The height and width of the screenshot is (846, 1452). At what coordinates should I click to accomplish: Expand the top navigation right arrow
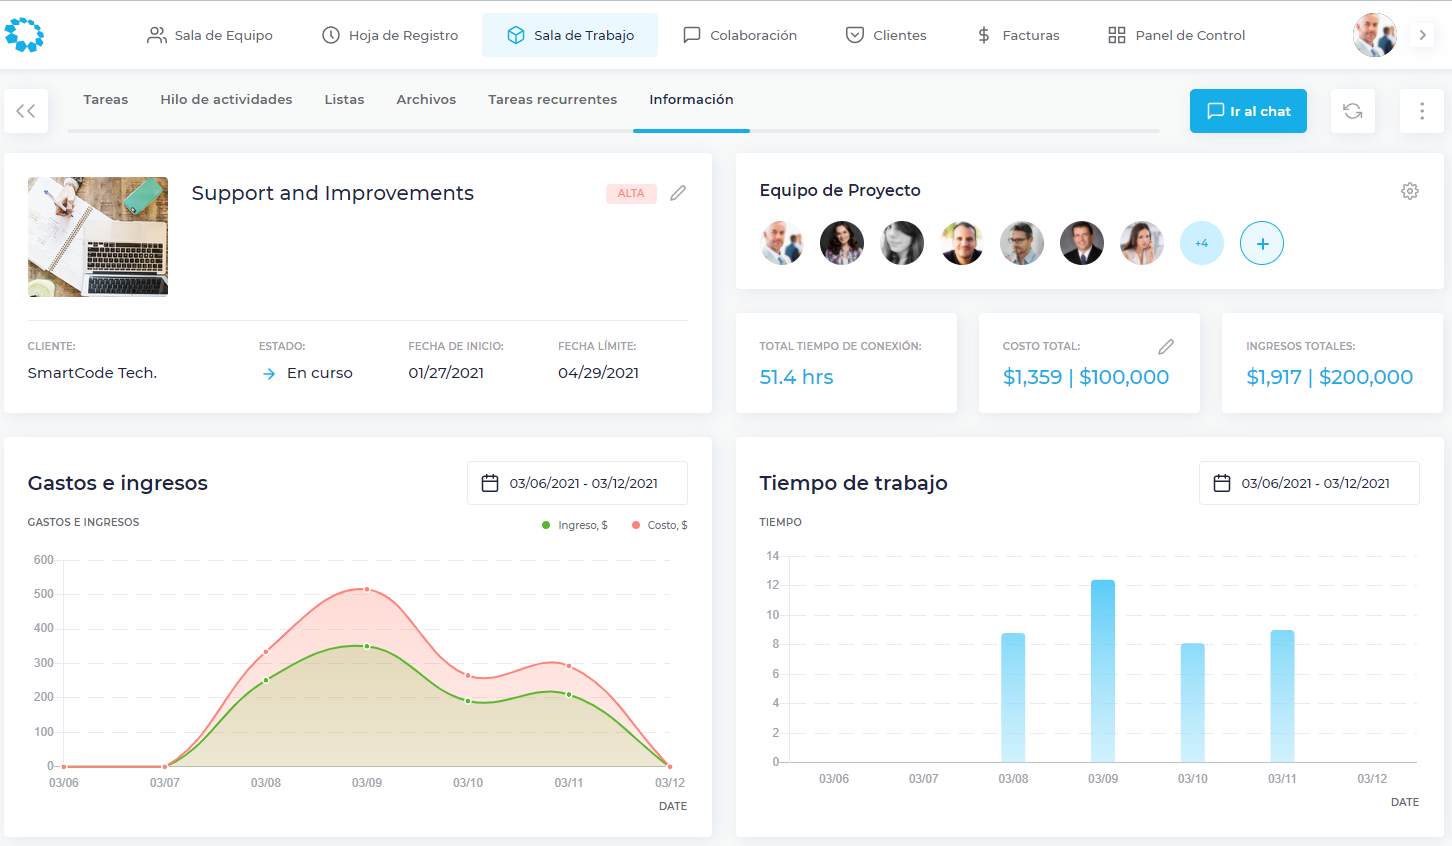(x=1422, y=35)
